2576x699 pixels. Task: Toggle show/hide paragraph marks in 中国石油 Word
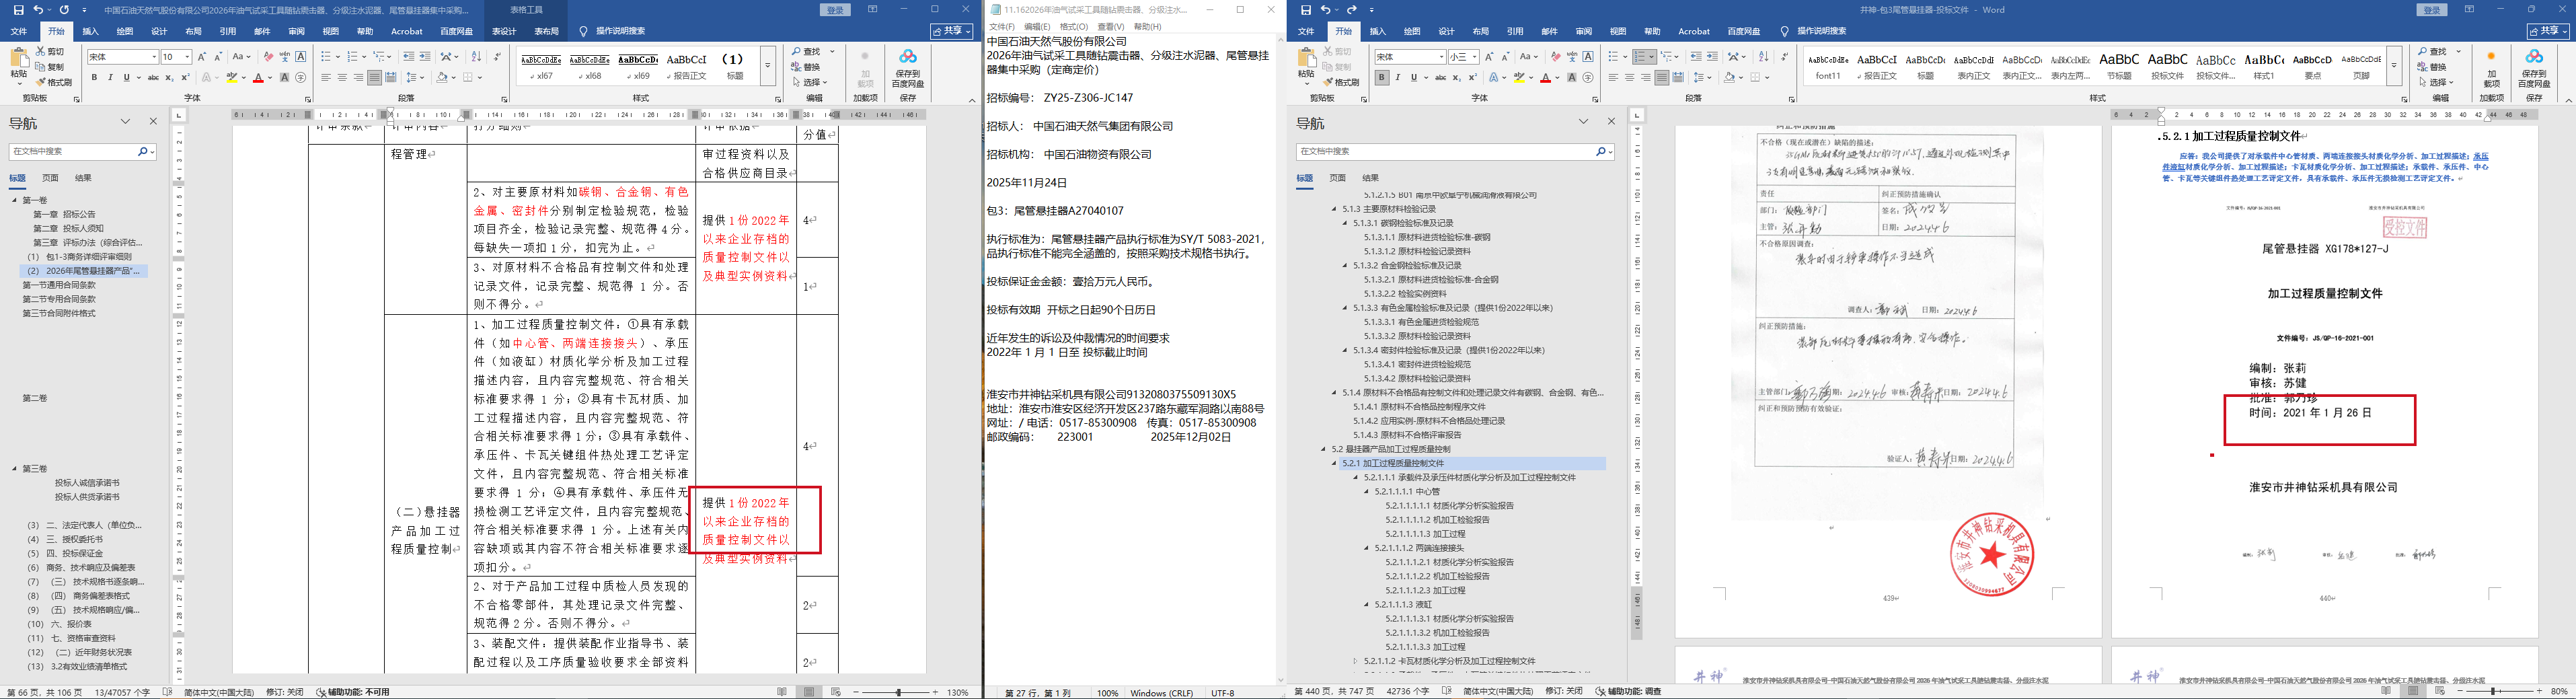pyautogui.click(x=498, y=57)
